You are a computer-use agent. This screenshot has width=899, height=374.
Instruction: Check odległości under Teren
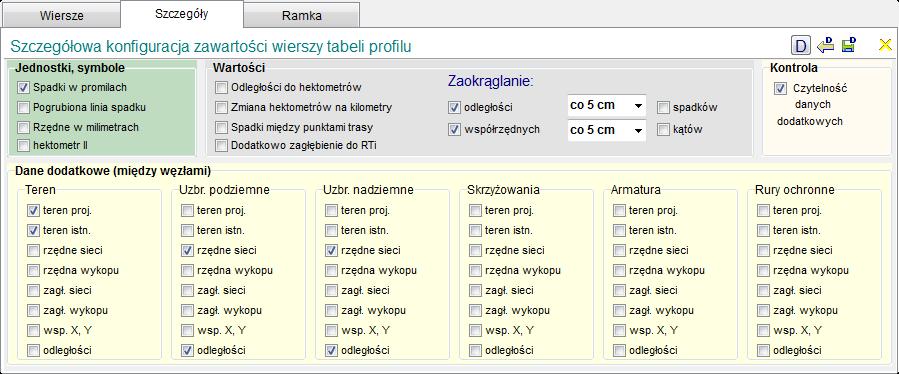pos(33,350)
